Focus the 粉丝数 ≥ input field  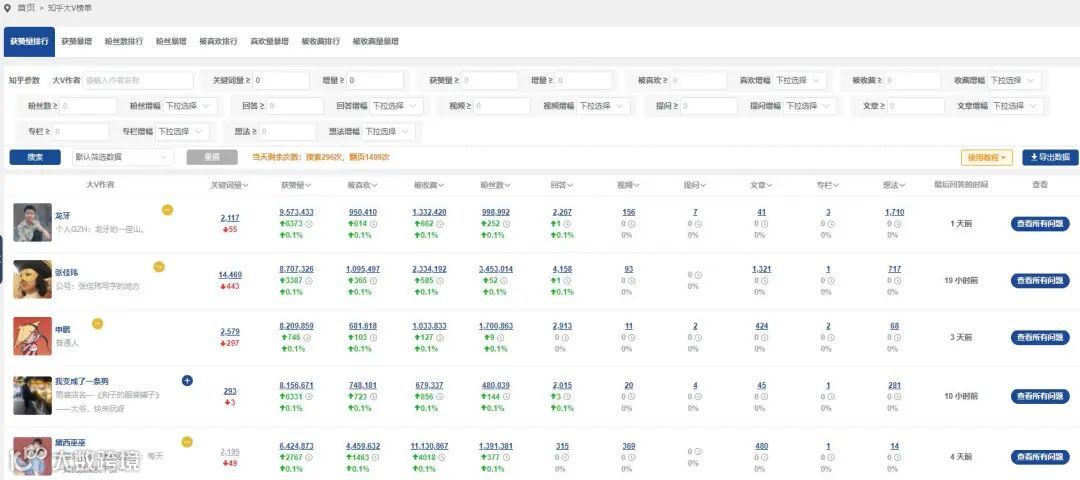point(89,106)
